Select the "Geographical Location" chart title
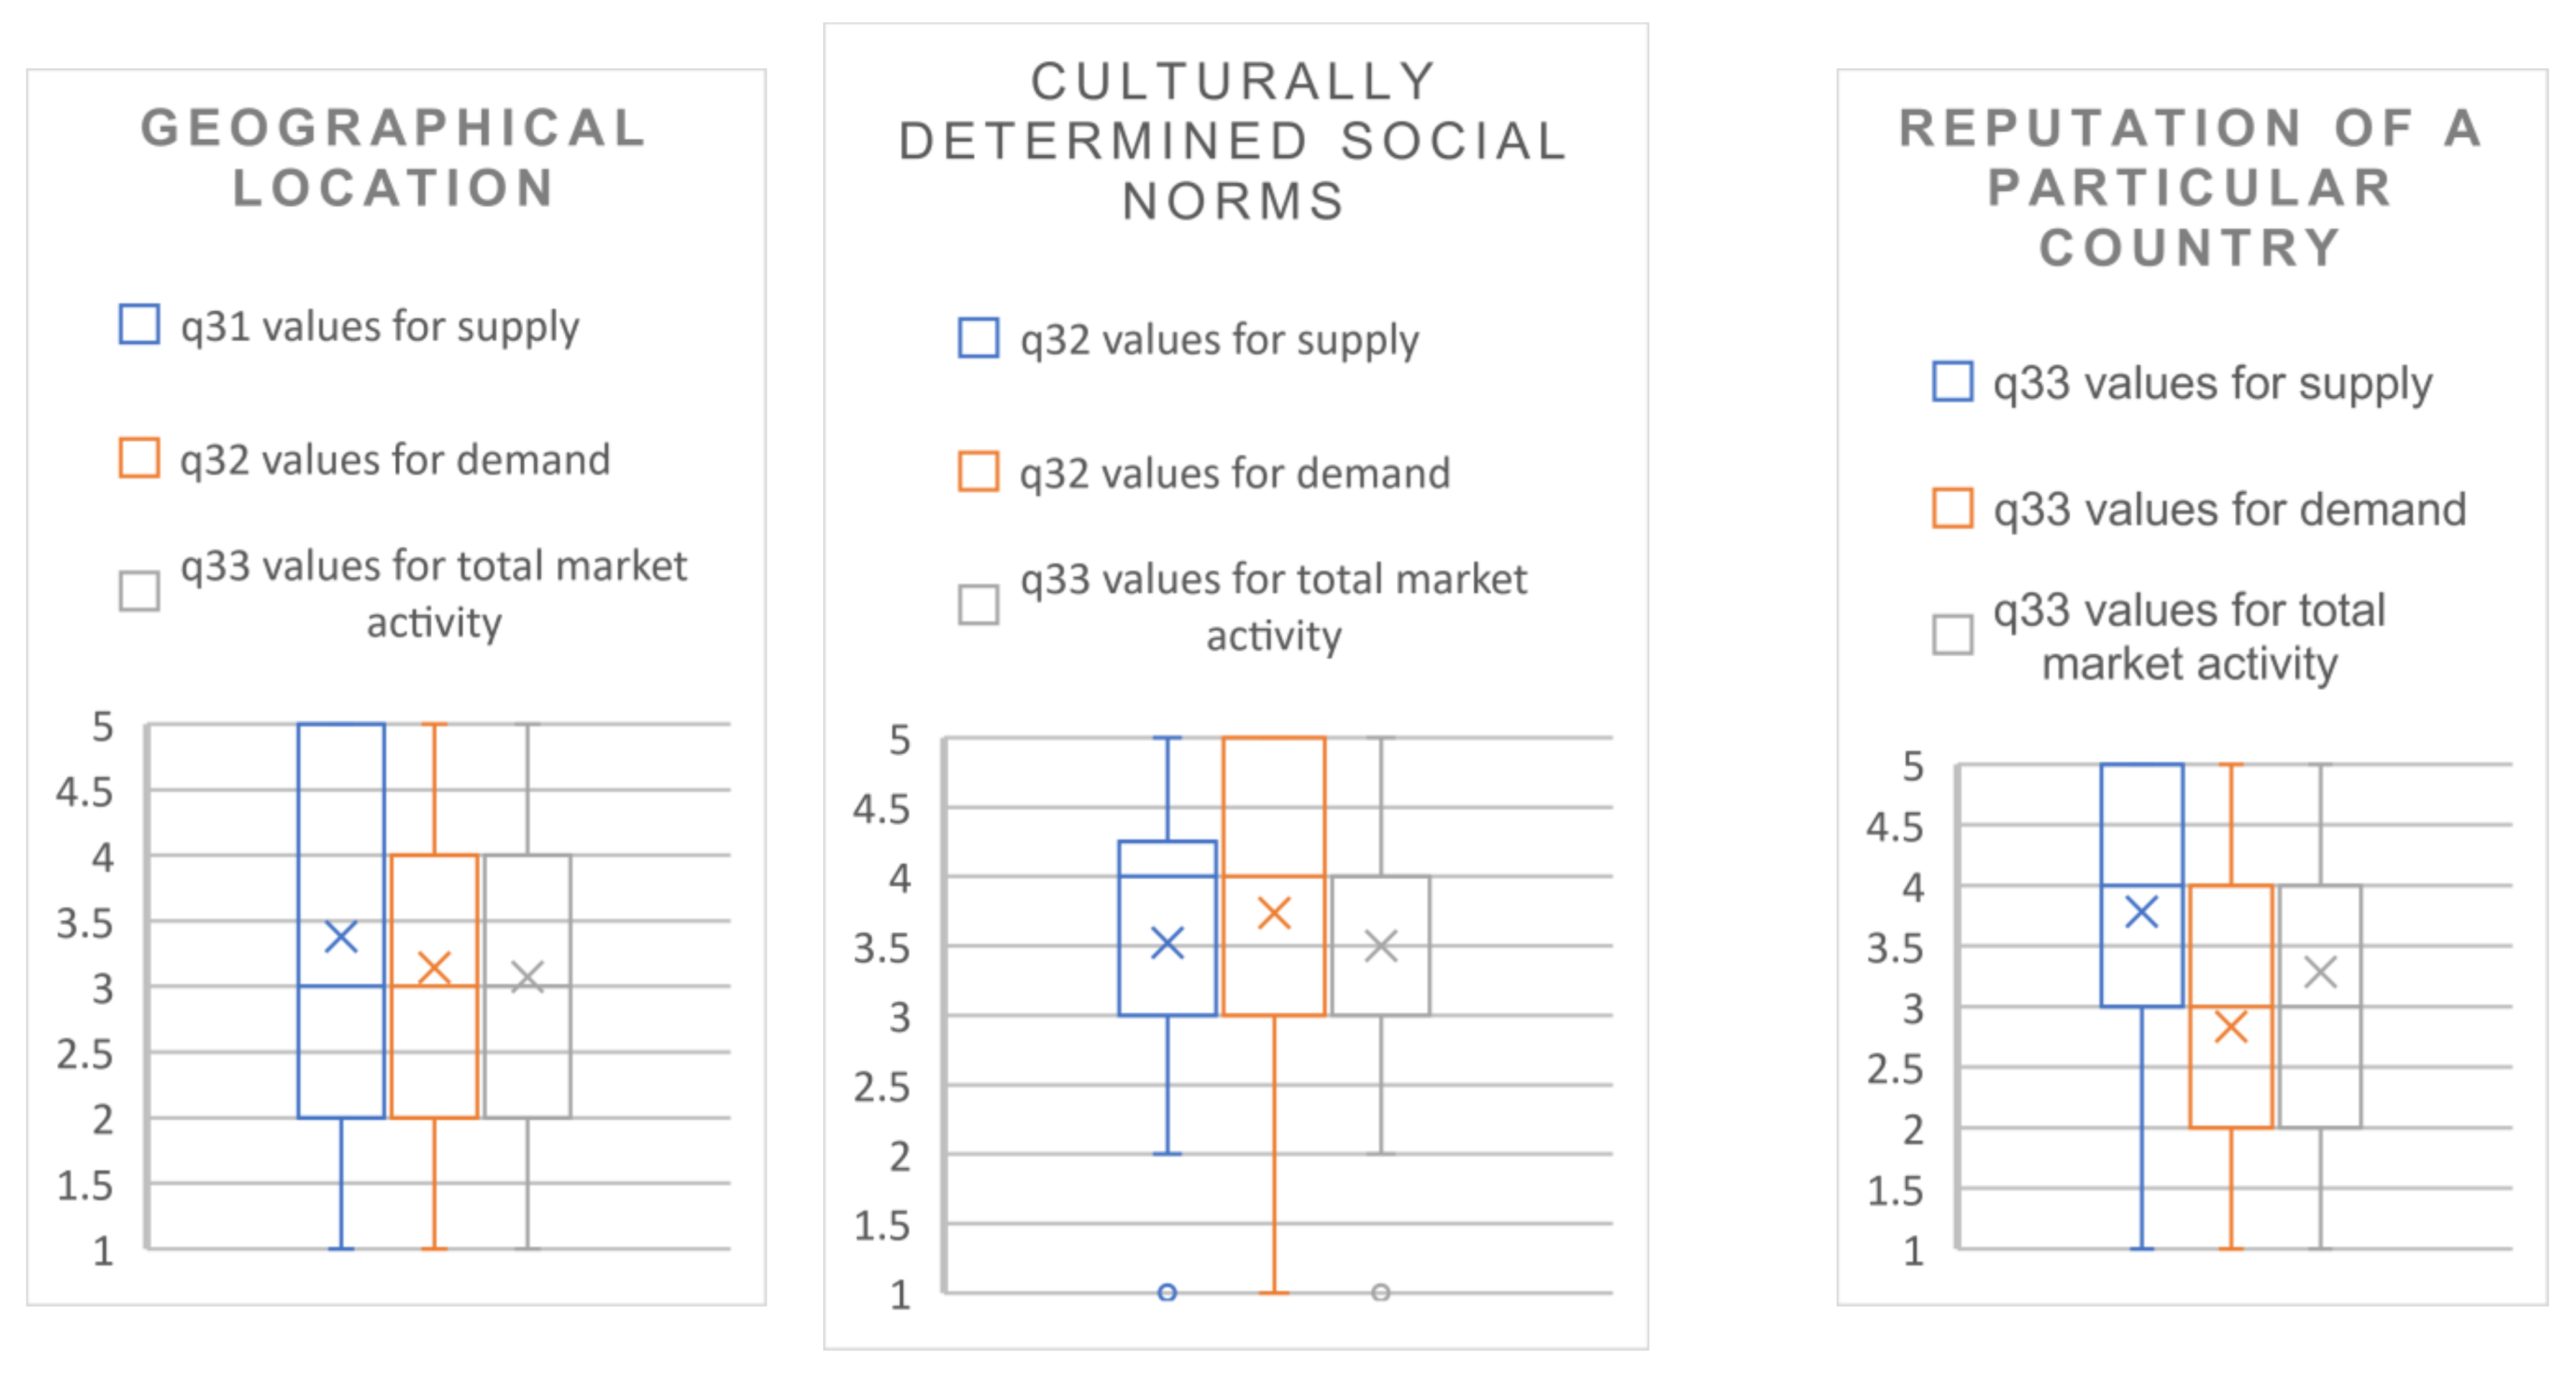Image resolution: width=2576 pixels, height=1377 pixels. pos(394,158)
